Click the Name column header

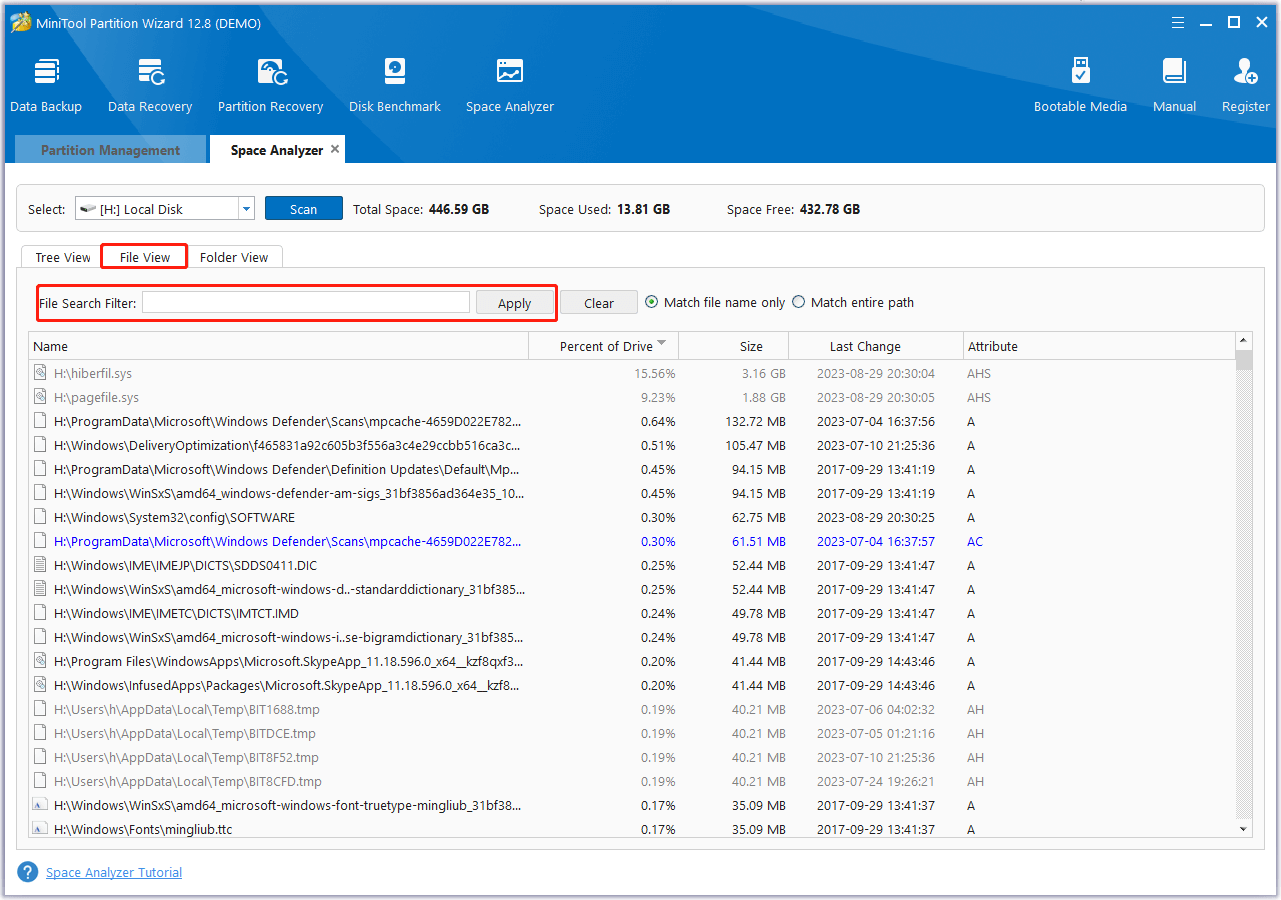[279, 346]
